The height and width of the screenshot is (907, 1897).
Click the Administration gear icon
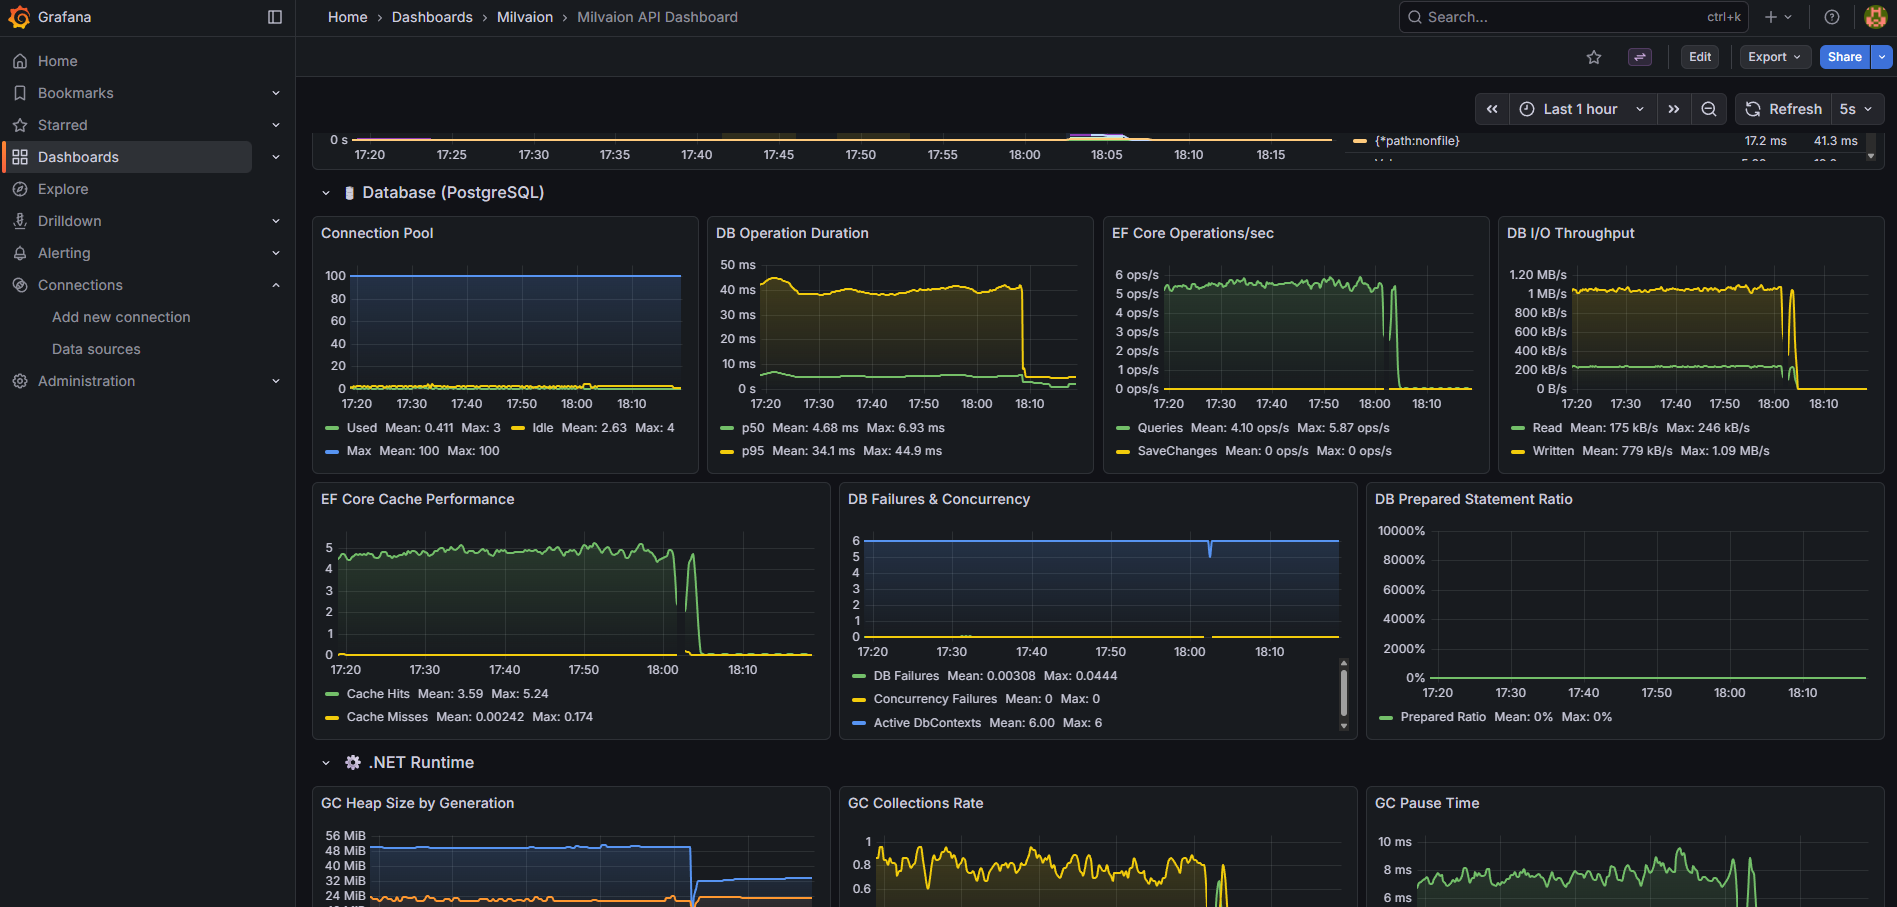coord(20,380)
